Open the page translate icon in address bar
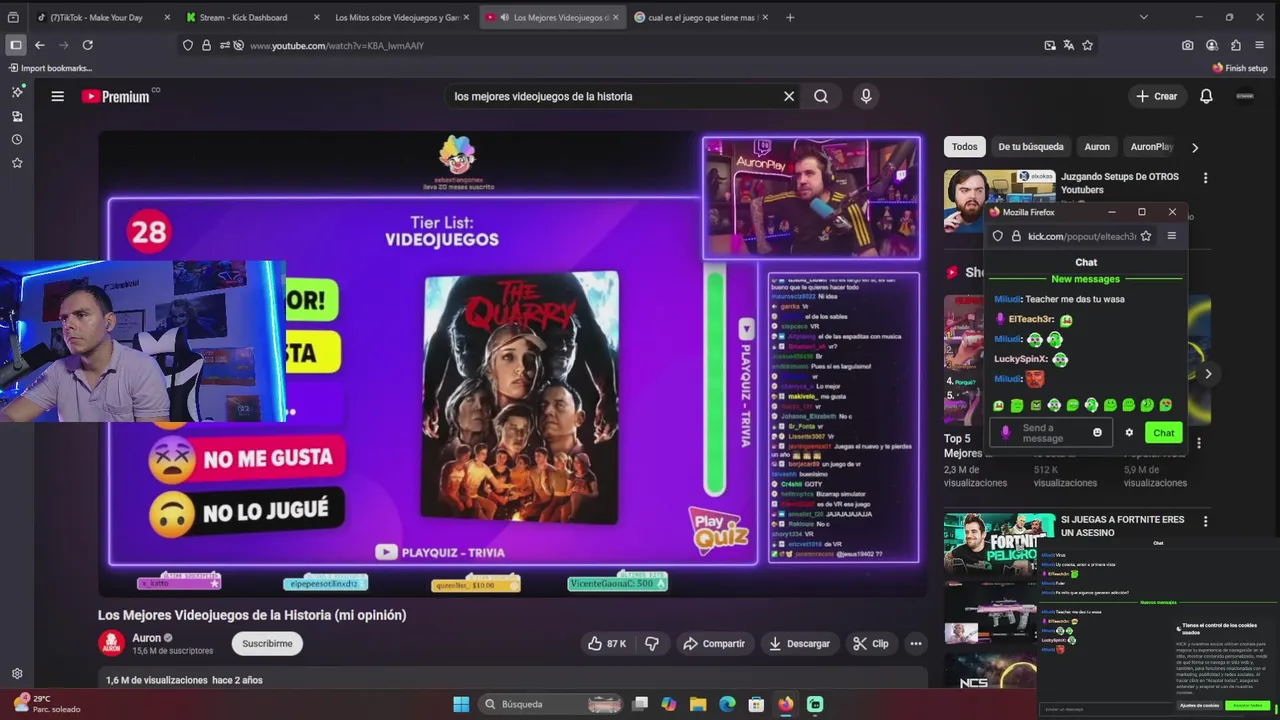This screenshot has width=1280, height=720. [1068, 45]
